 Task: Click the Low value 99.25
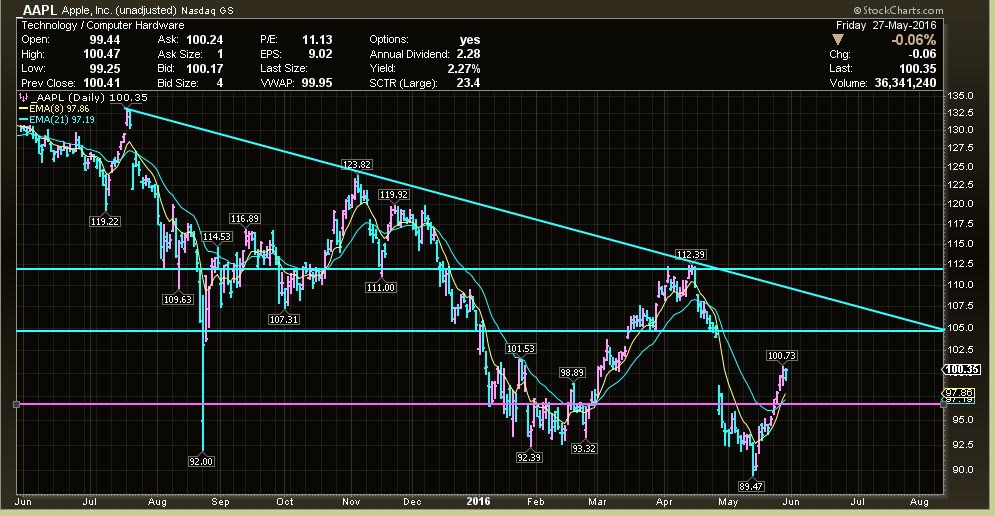pyautogui.click(x=105, y=69)
